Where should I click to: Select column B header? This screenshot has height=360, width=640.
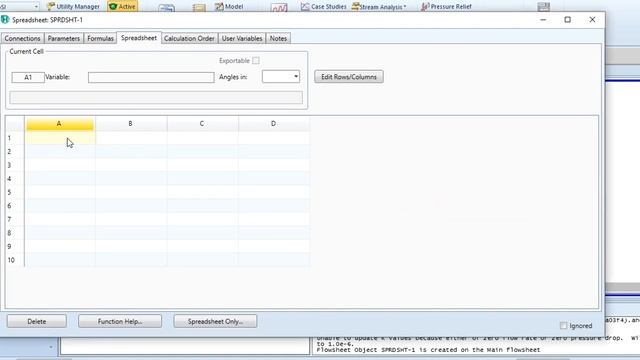click(131, 124)
